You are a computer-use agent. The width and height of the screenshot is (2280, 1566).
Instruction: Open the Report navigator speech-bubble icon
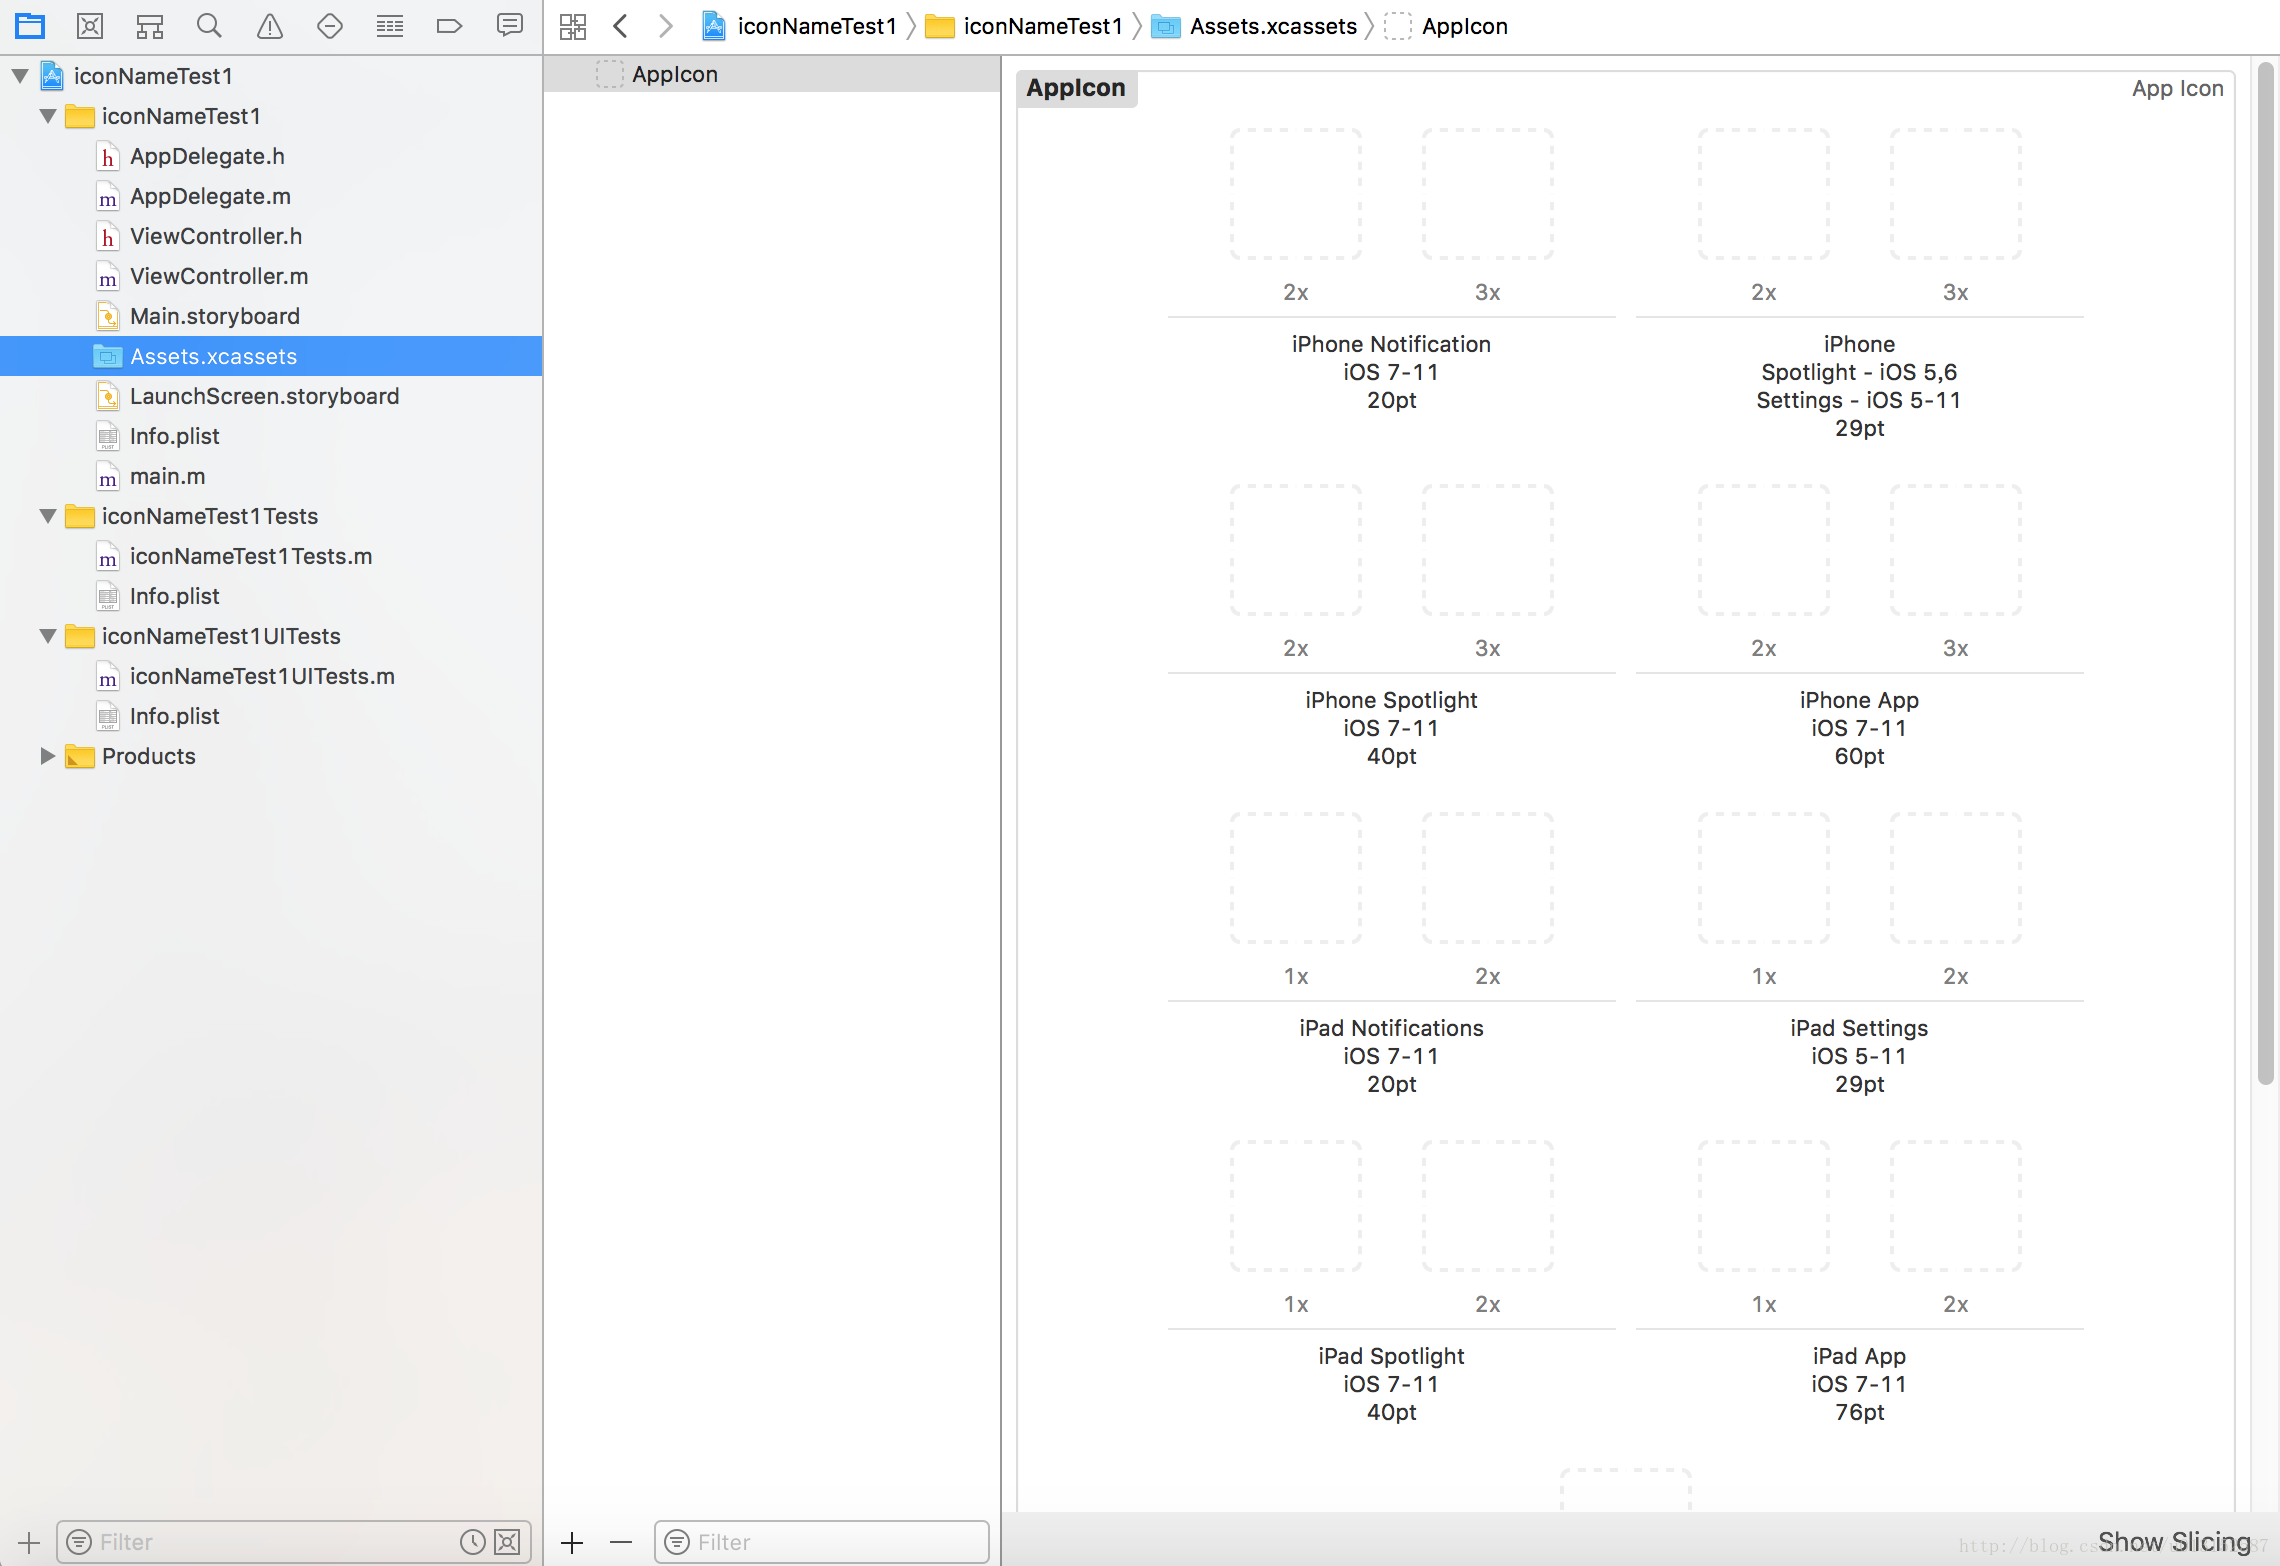510,26
